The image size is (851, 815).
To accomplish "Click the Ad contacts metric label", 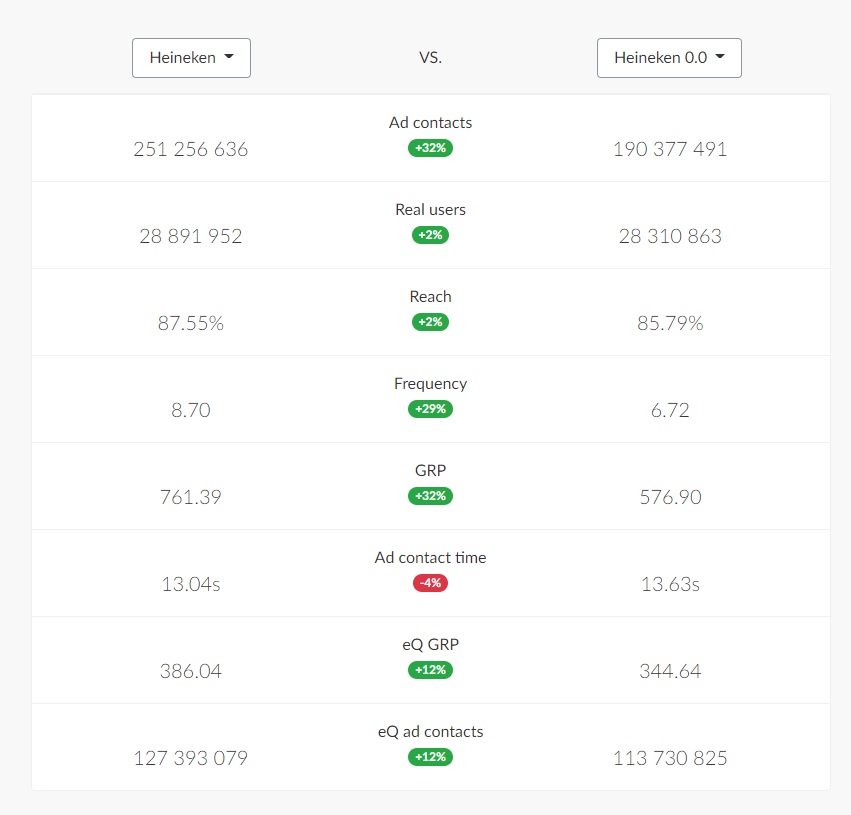I will 430,123.
